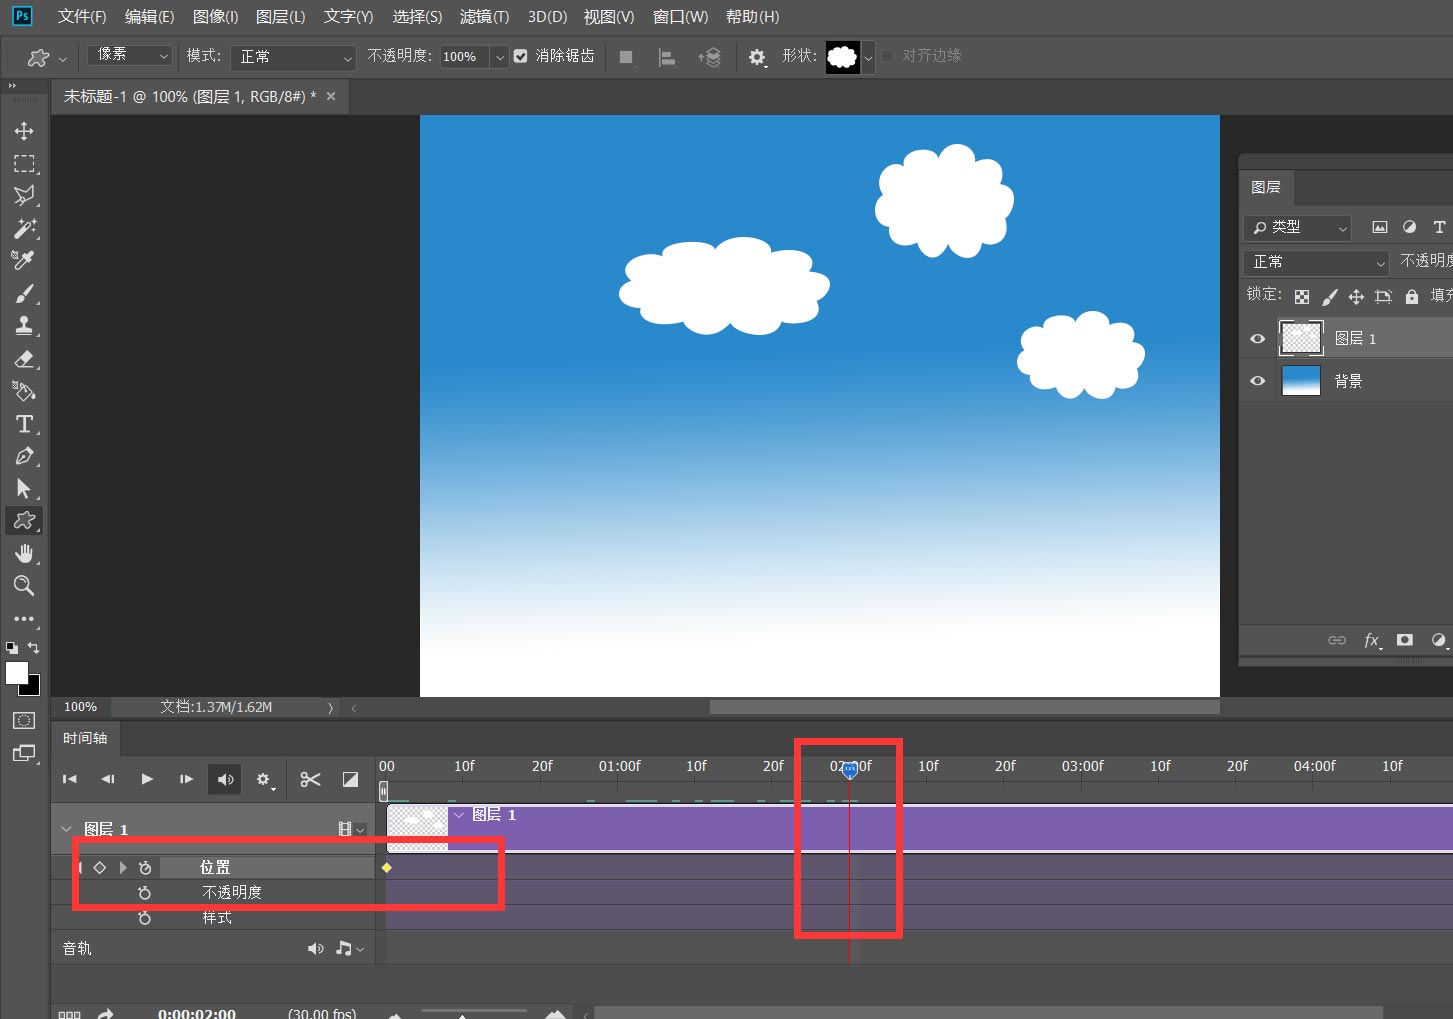Click the scissors split icon in timeline
The height and width of the screenshot is (1019, 1453).
coord(310,779)
